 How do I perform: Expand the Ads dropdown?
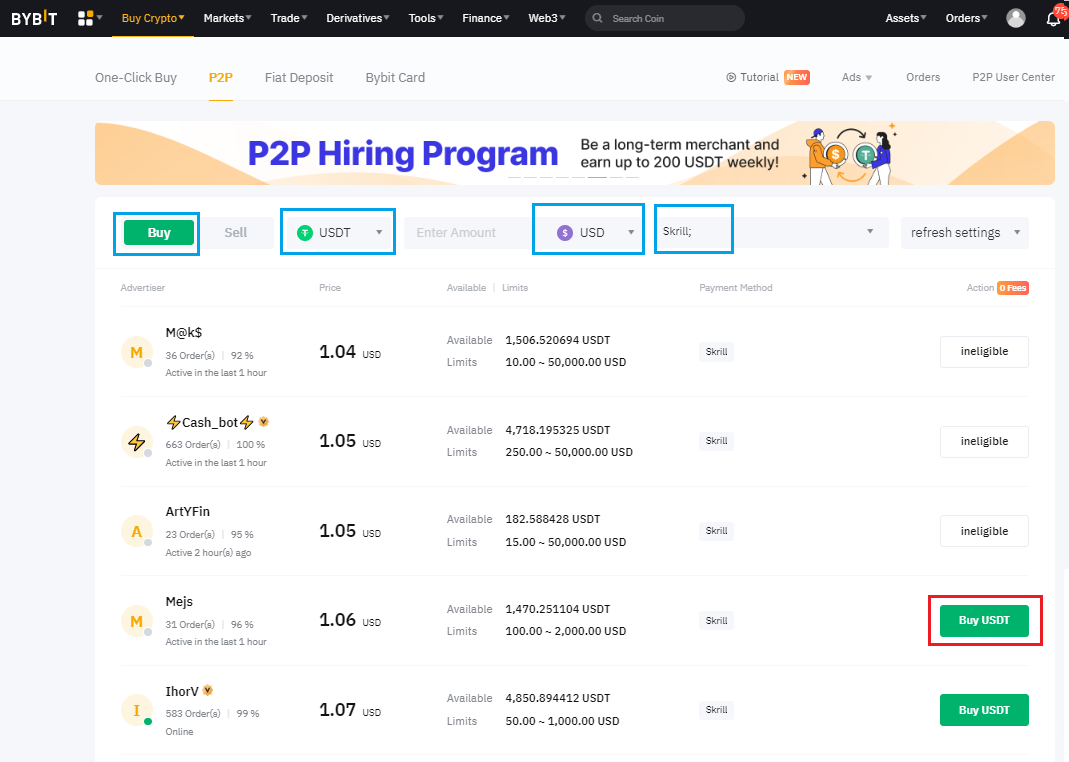pos(857,78)
